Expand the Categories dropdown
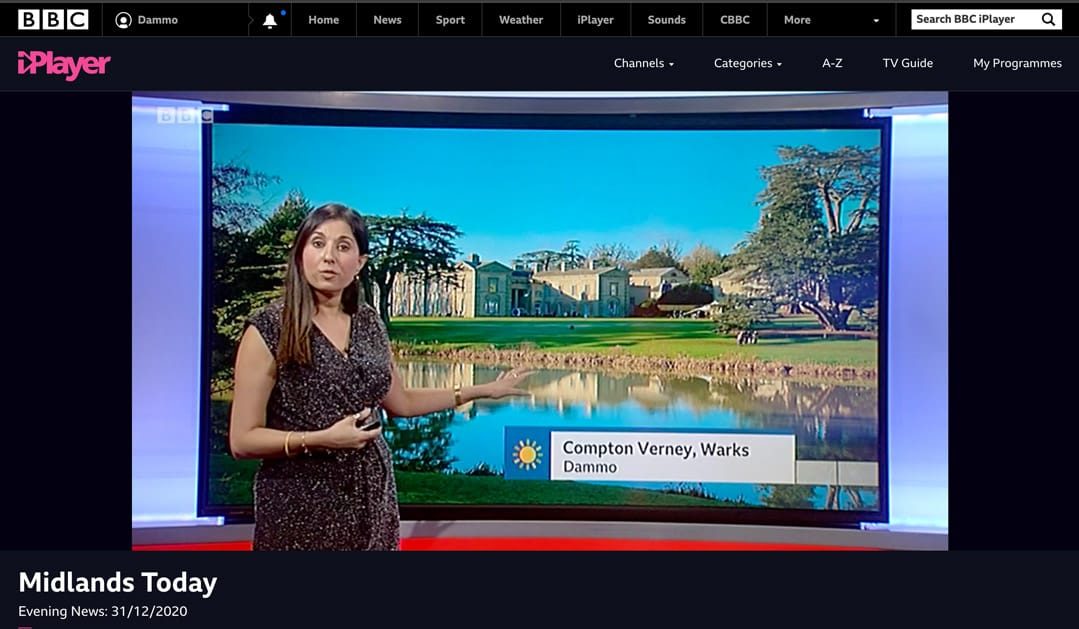Image resolution: width=1079 pixels, height=629 pixels. tap(747, 63)
